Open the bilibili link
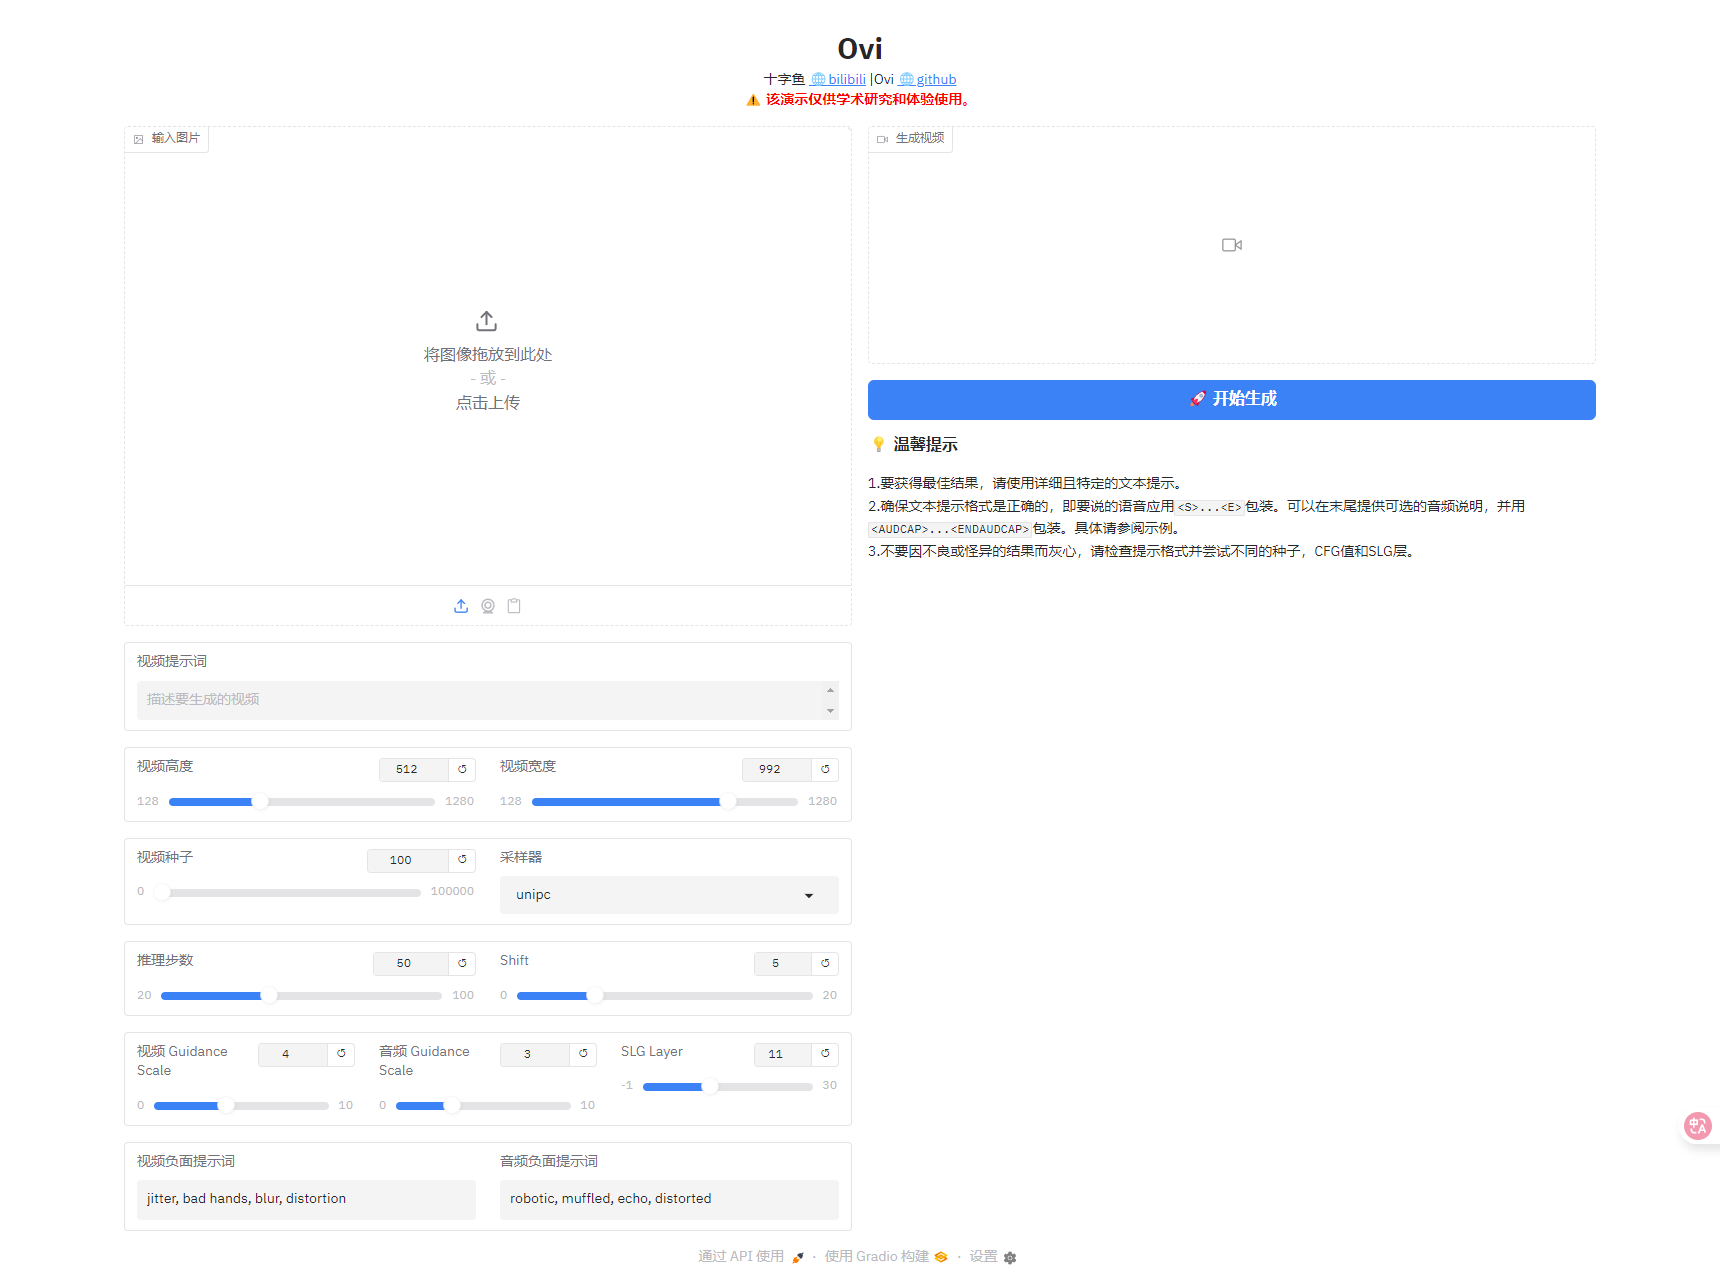 pos(846,79)
